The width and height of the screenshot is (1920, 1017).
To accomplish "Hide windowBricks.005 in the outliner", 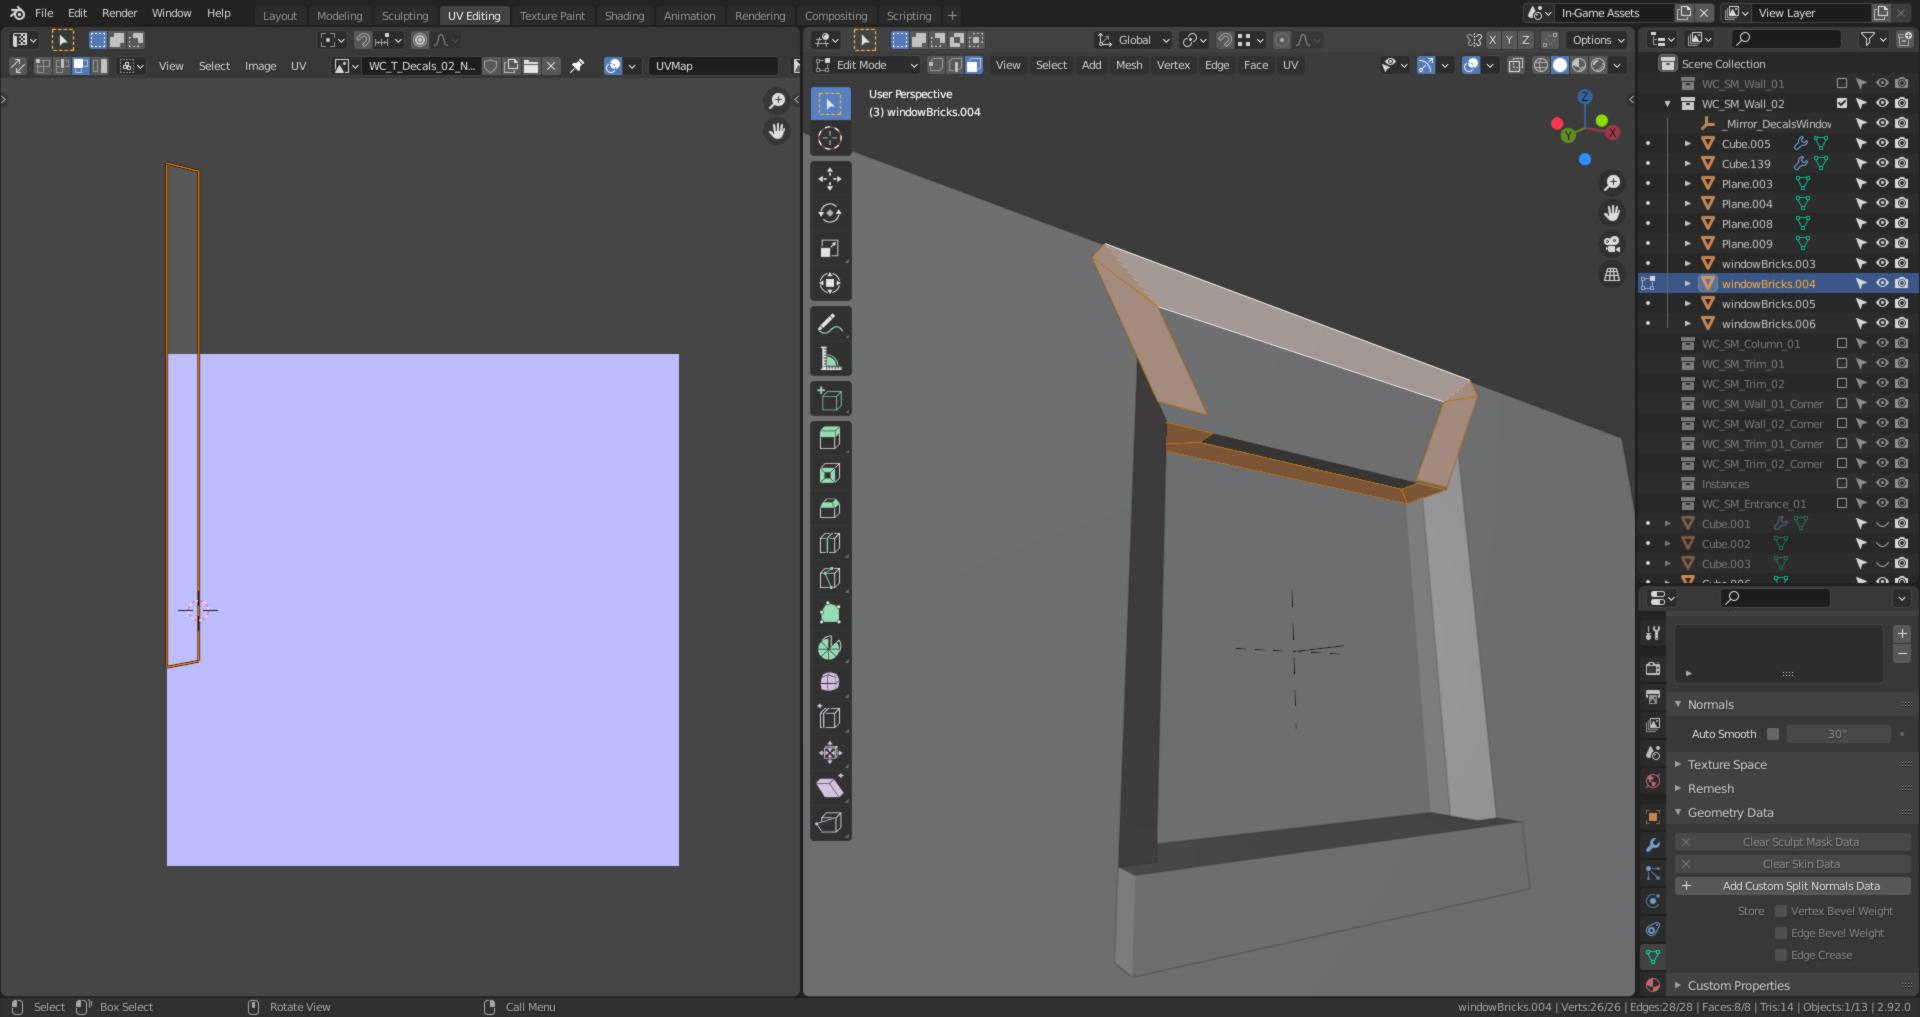I will pyautogui.click(x=1883, y=303).
